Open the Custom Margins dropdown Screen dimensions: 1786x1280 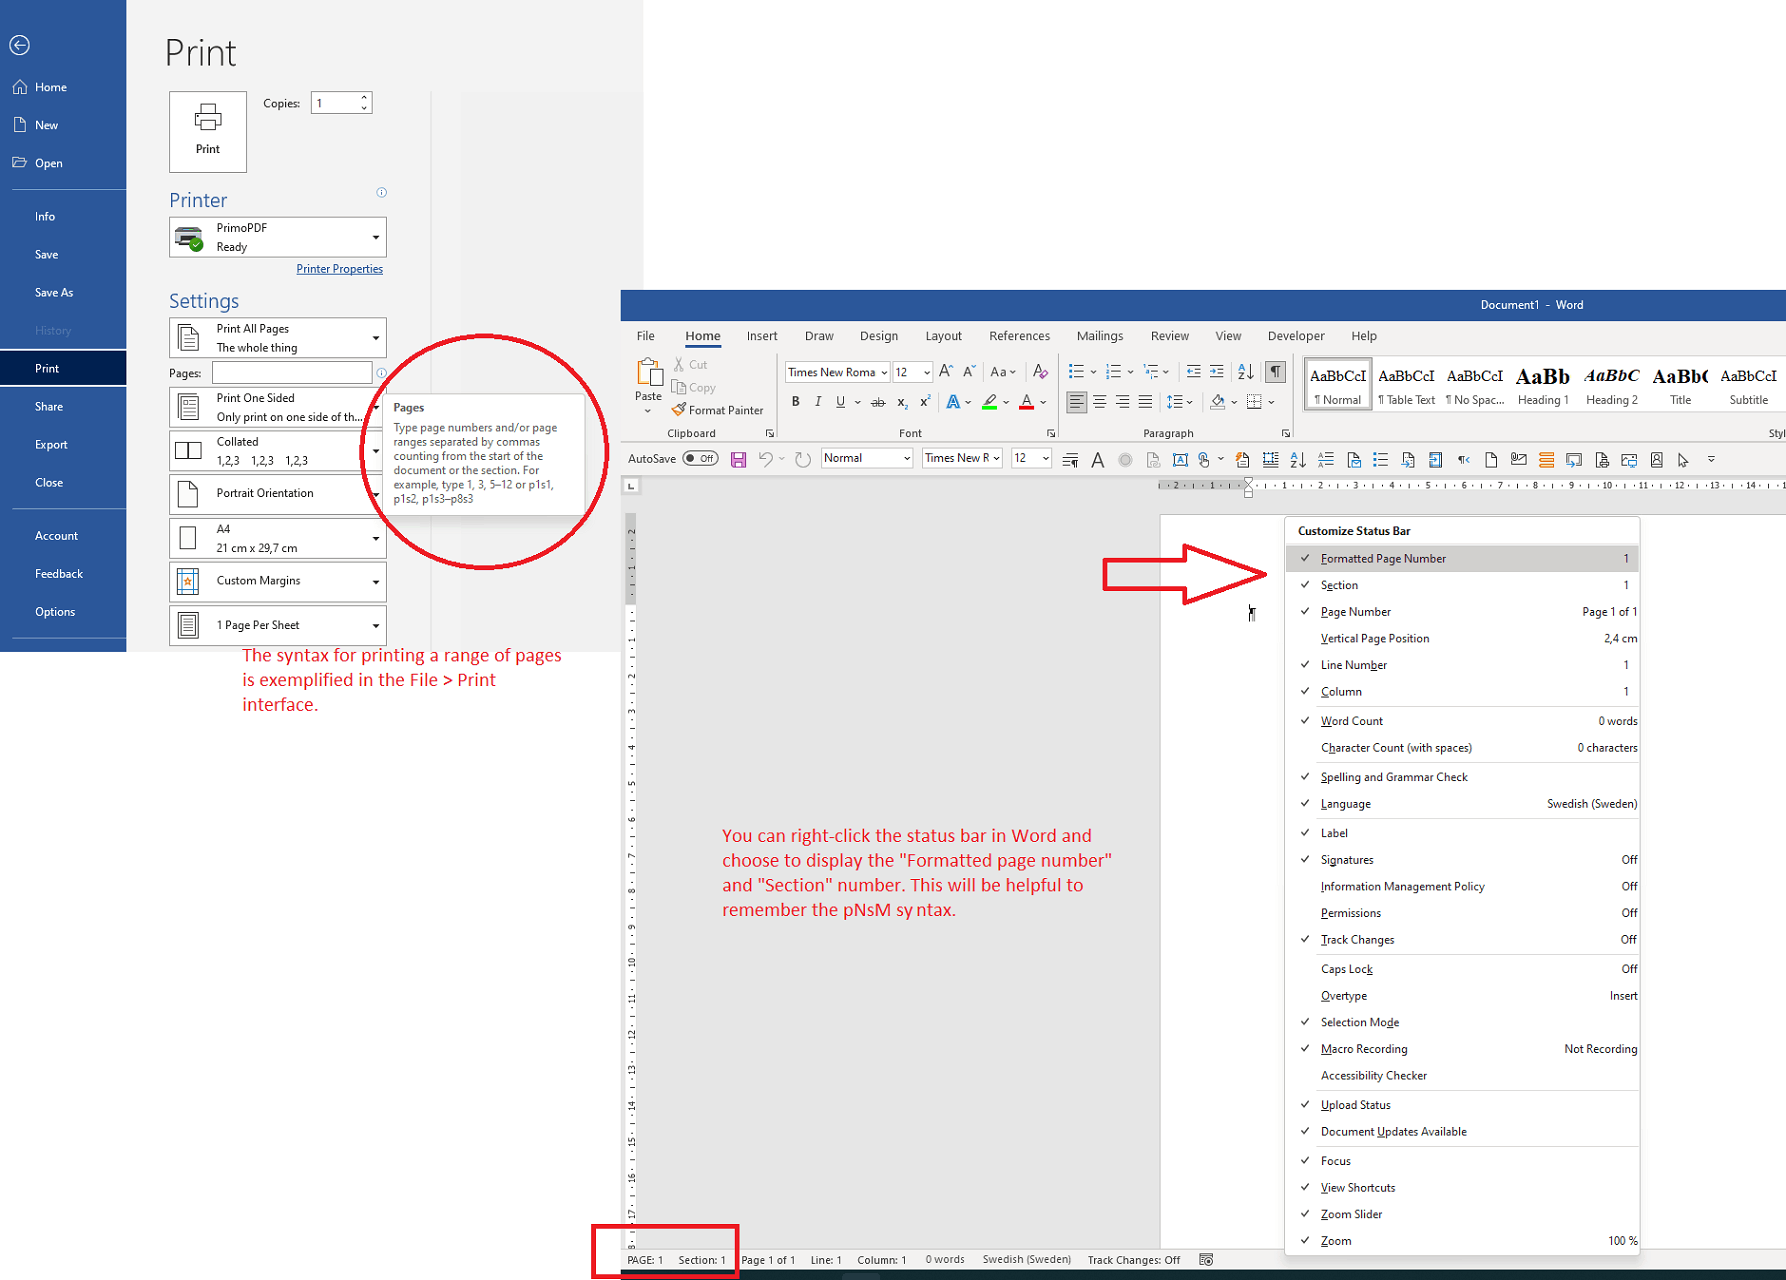pos(278,581)
